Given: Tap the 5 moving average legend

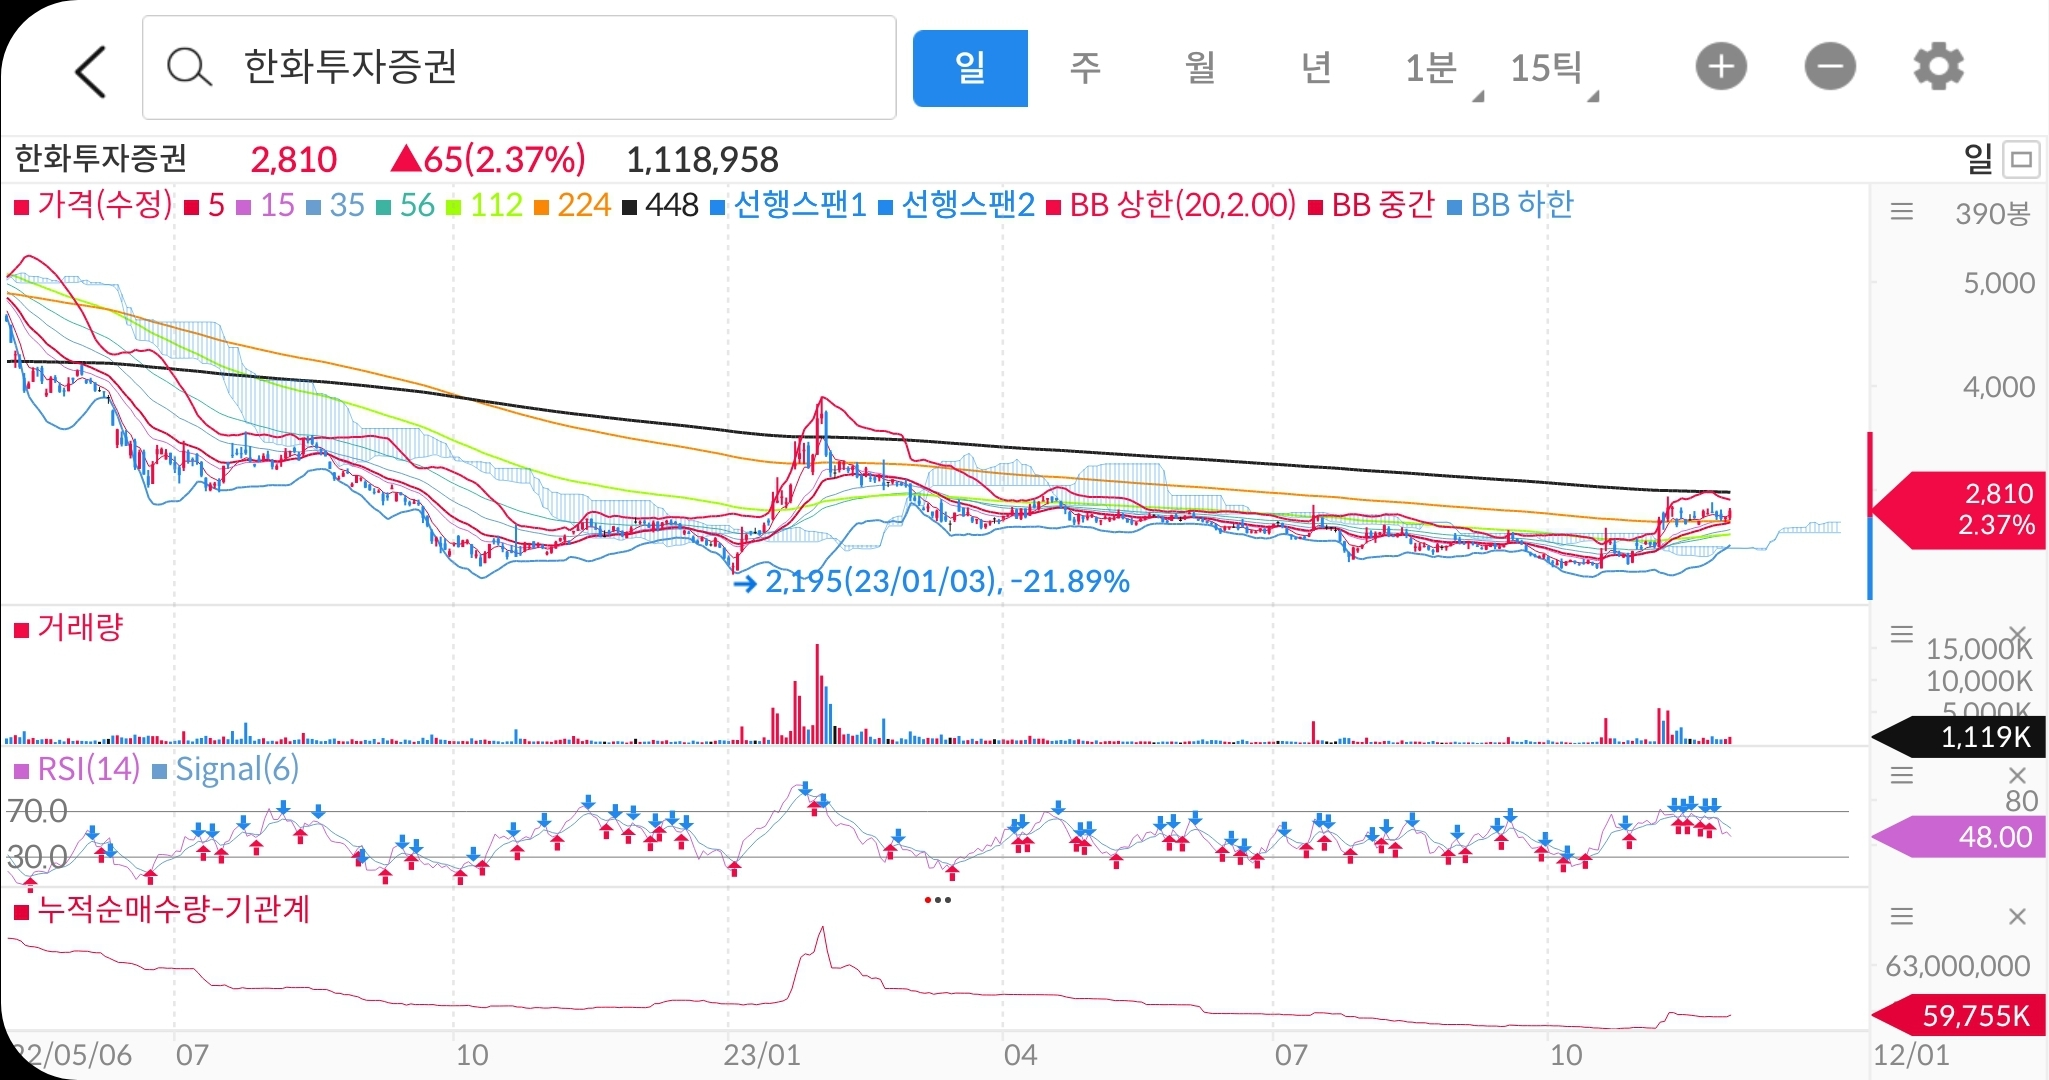Looking at the screenshot, I should click(x=206, y=205).
